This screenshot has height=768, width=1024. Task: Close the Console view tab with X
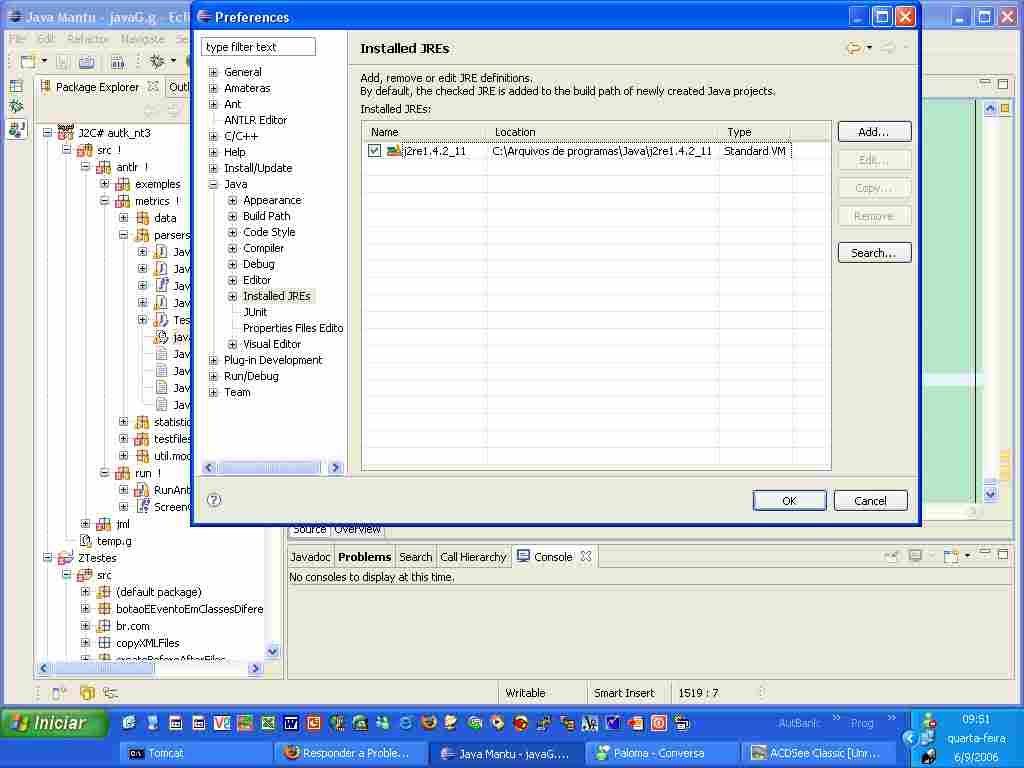pos(586,557)
